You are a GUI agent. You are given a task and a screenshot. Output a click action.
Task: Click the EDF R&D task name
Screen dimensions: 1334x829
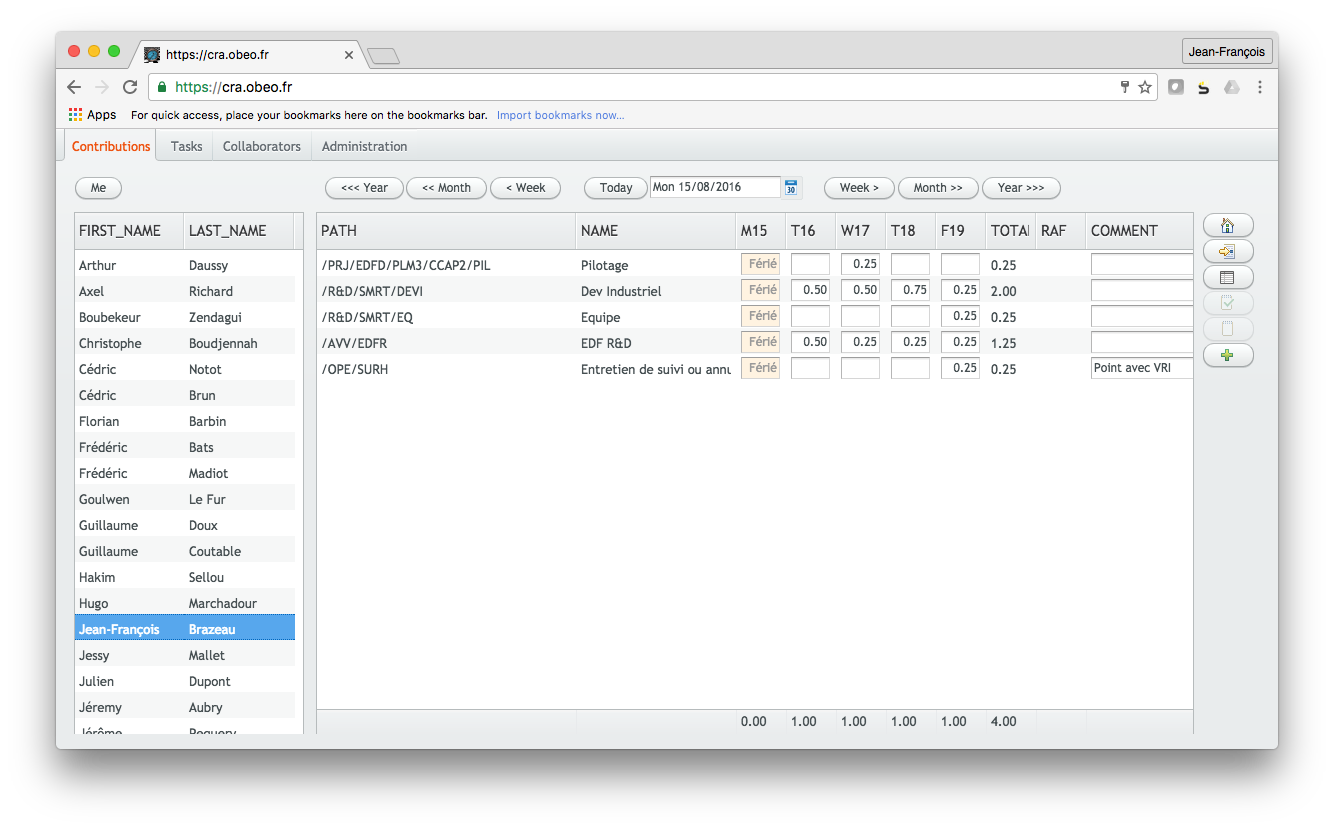[x=606, y=343]
